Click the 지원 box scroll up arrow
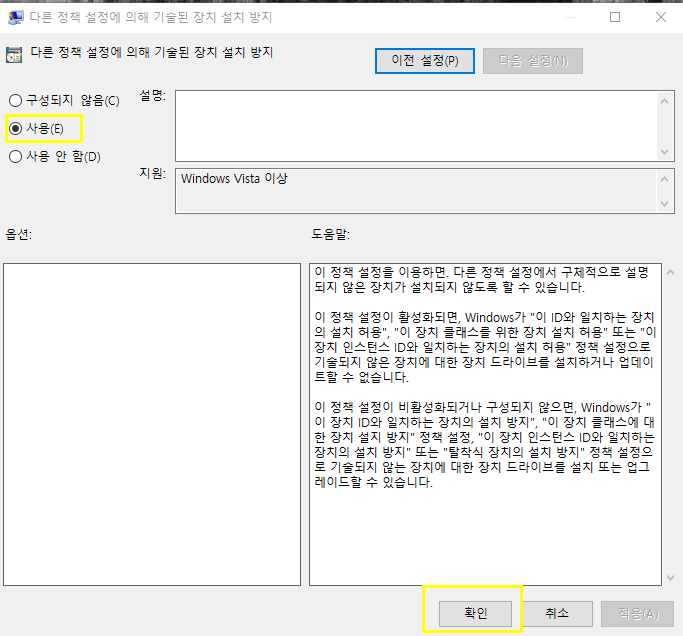Screen dimensions: 683x636 point(664,179)
